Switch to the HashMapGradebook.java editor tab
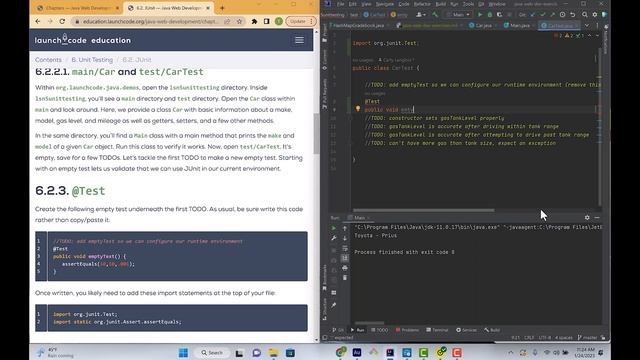640x360 pixels. click(x=358, y=25)
